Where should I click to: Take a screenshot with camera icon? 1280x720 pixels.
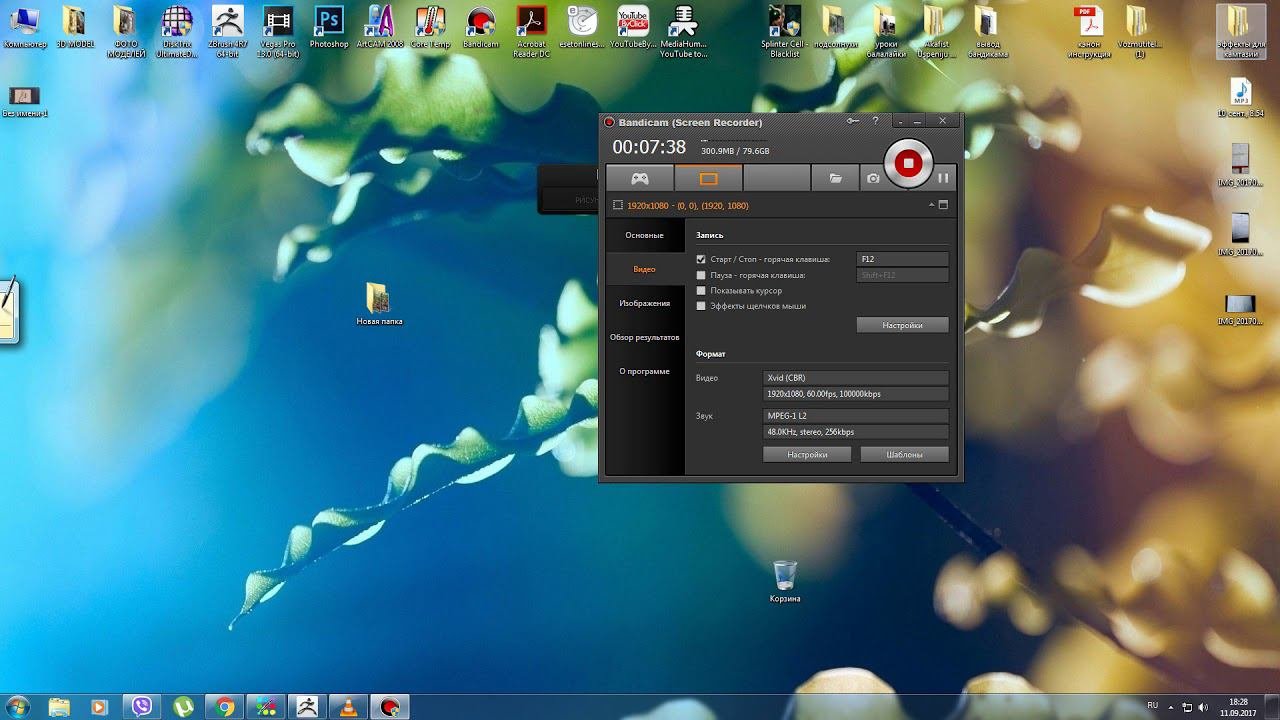pos(873,178)
